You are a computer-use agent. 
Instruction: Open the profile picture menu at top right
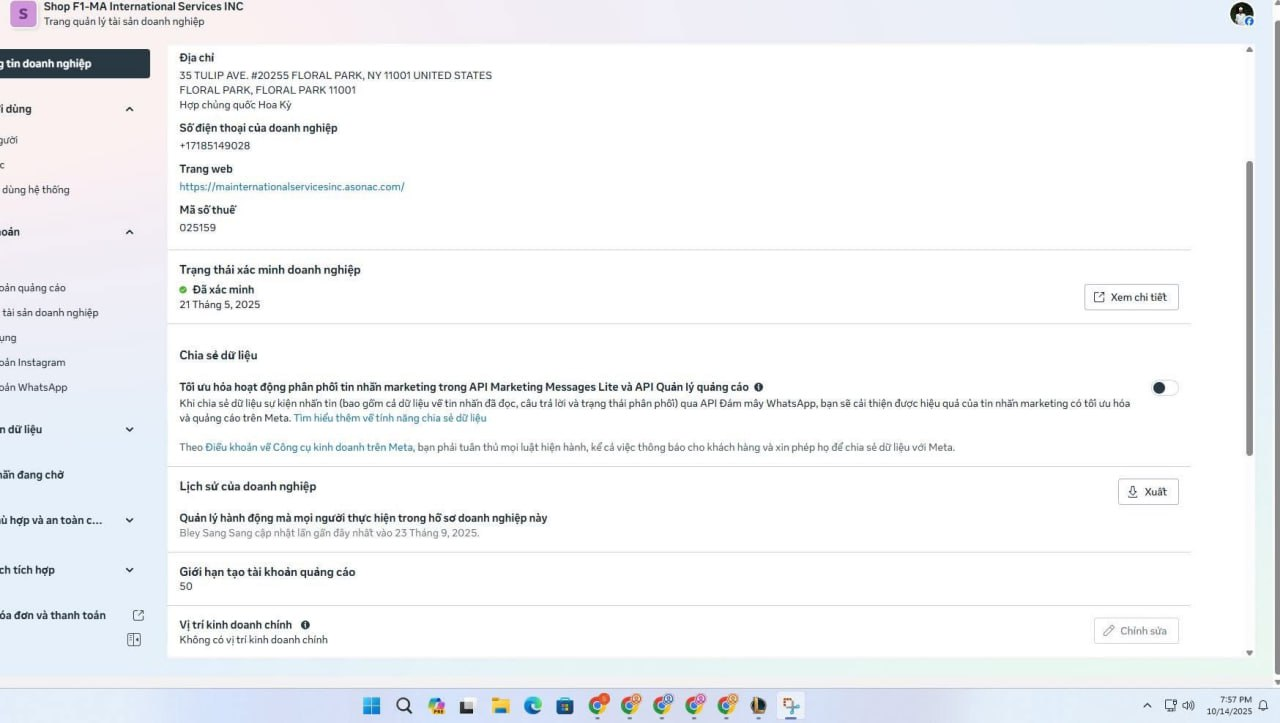click(1242, 14)
